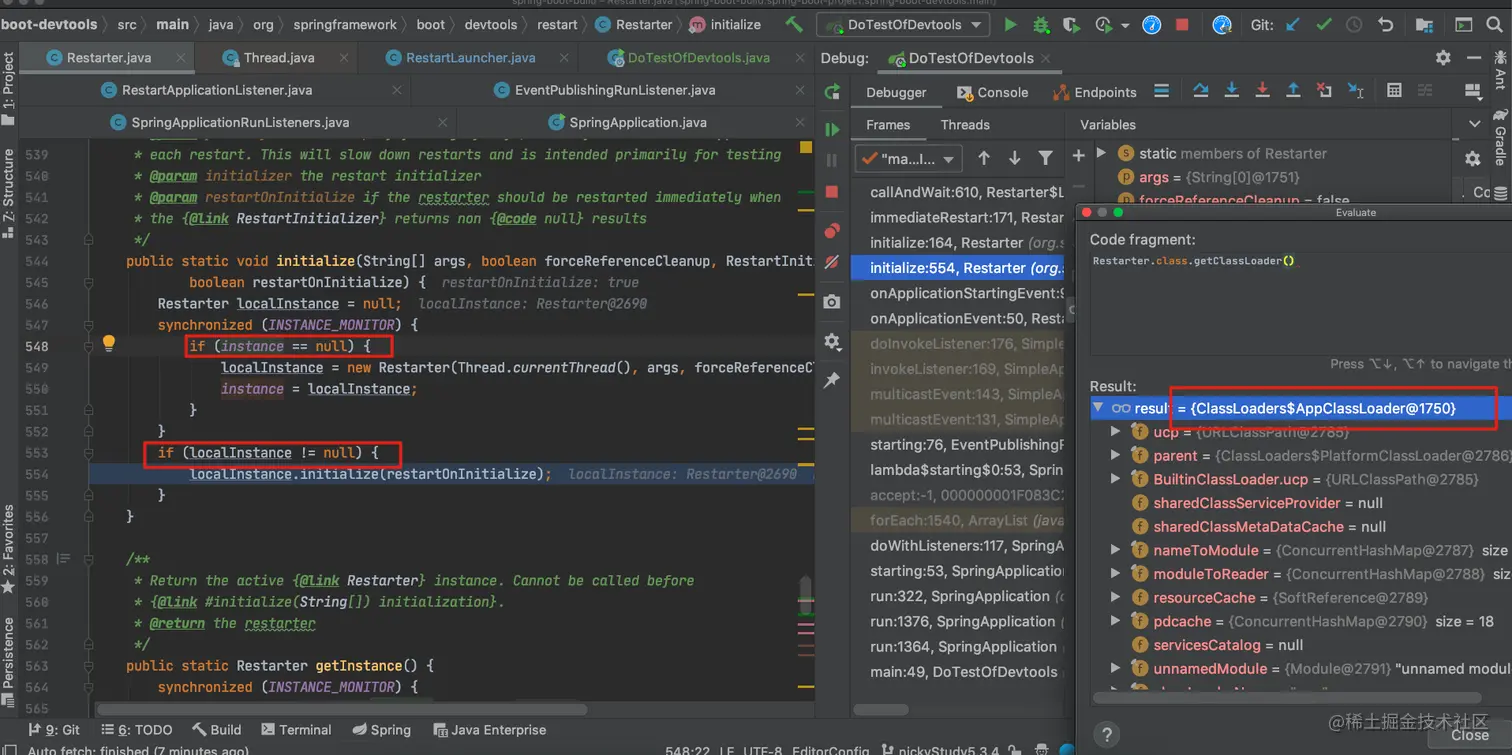The width and height of the screenshot is (1512, 755).
Task: Open the Spring tool window
Action: (380, 730)
